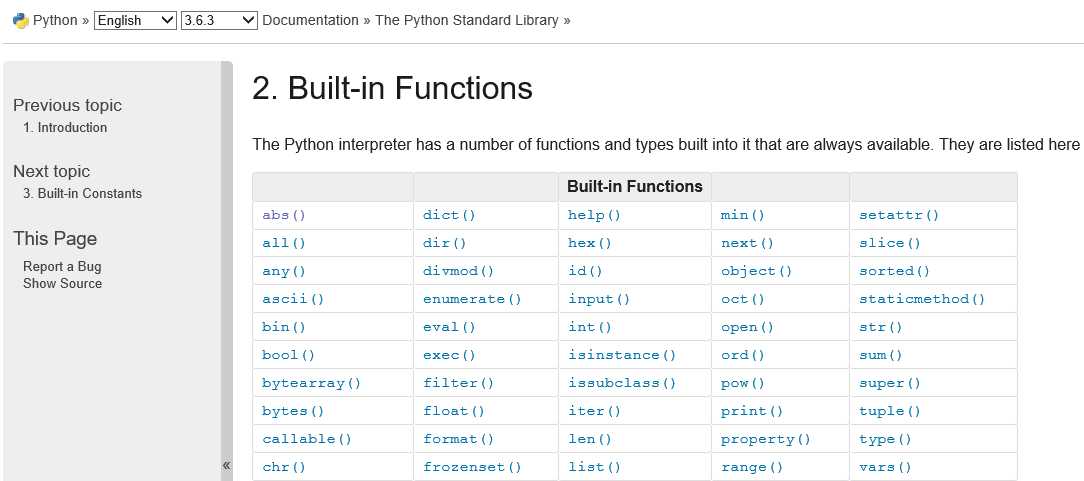The width and height of the screenshot is (1084, 481).
Task: Open the type() function link
Action: (x=886, y=439)
